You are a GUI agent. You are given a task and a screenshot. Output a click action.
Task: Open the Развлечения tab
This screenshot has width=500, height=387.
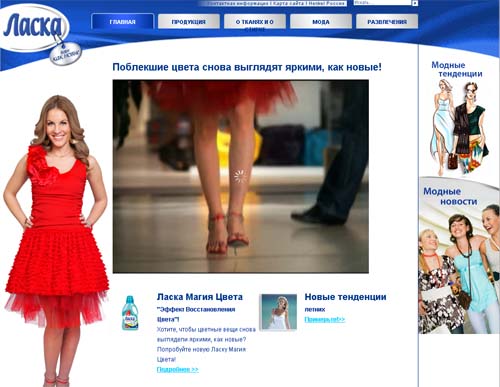point(387,22)
